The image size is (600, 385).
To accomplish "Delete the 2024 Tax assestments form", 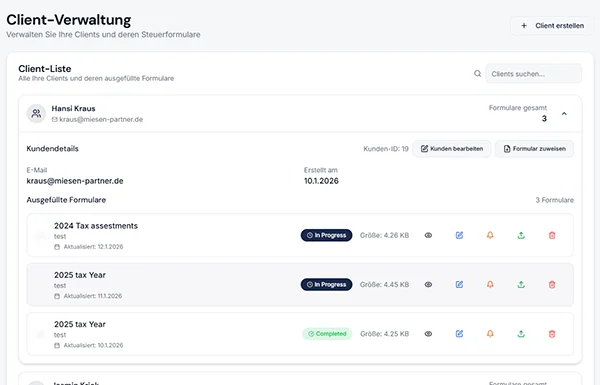I will pyautogui.click(x=552, y=235).
